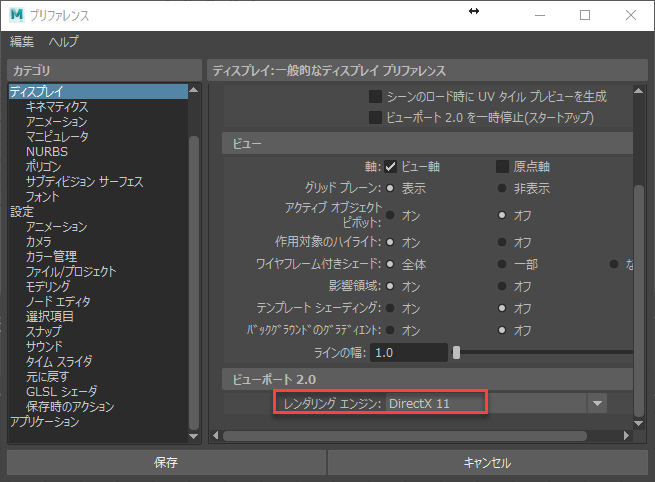Open the 編集 menu
This screenshot has width=655, height=482.
22,41
